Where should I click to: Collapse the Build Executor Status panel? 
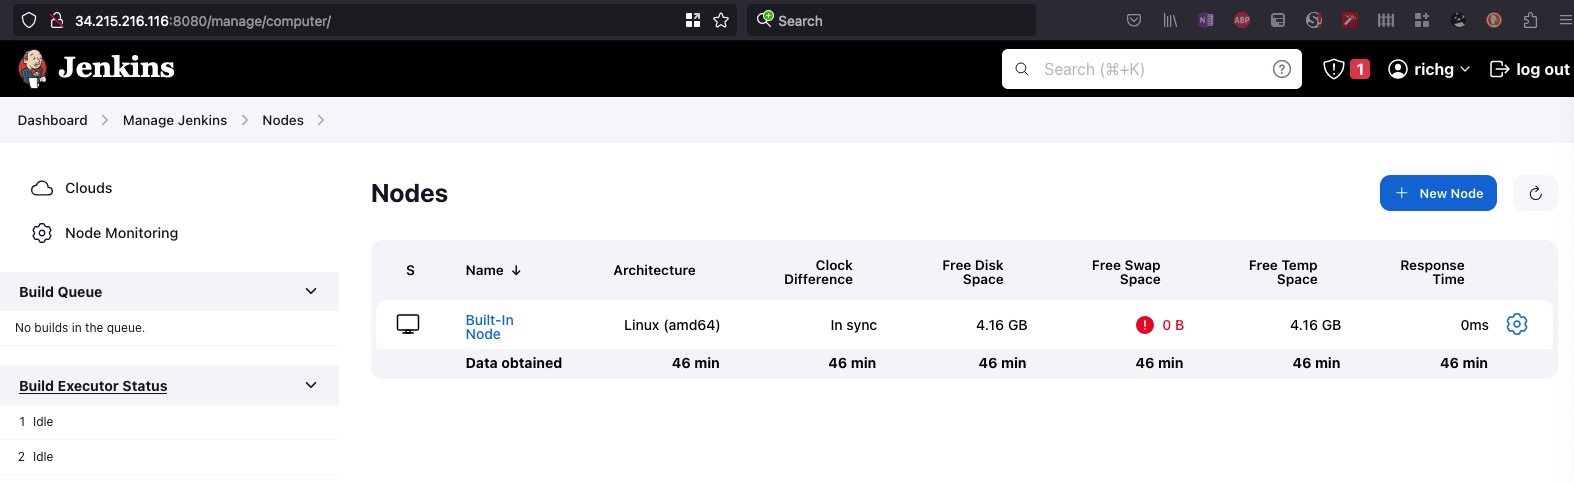(311, 385)
